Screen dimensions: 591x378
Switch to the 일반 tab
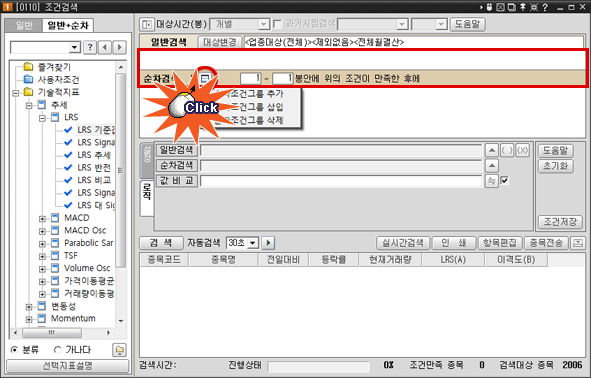pos(24,25)
